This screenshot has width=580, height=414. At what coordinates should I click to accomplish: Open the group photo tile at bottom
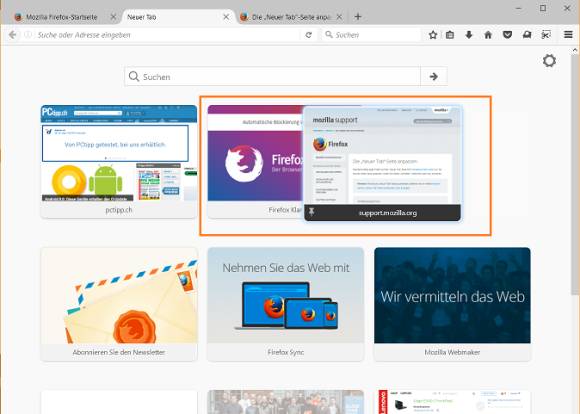(286, 402)
